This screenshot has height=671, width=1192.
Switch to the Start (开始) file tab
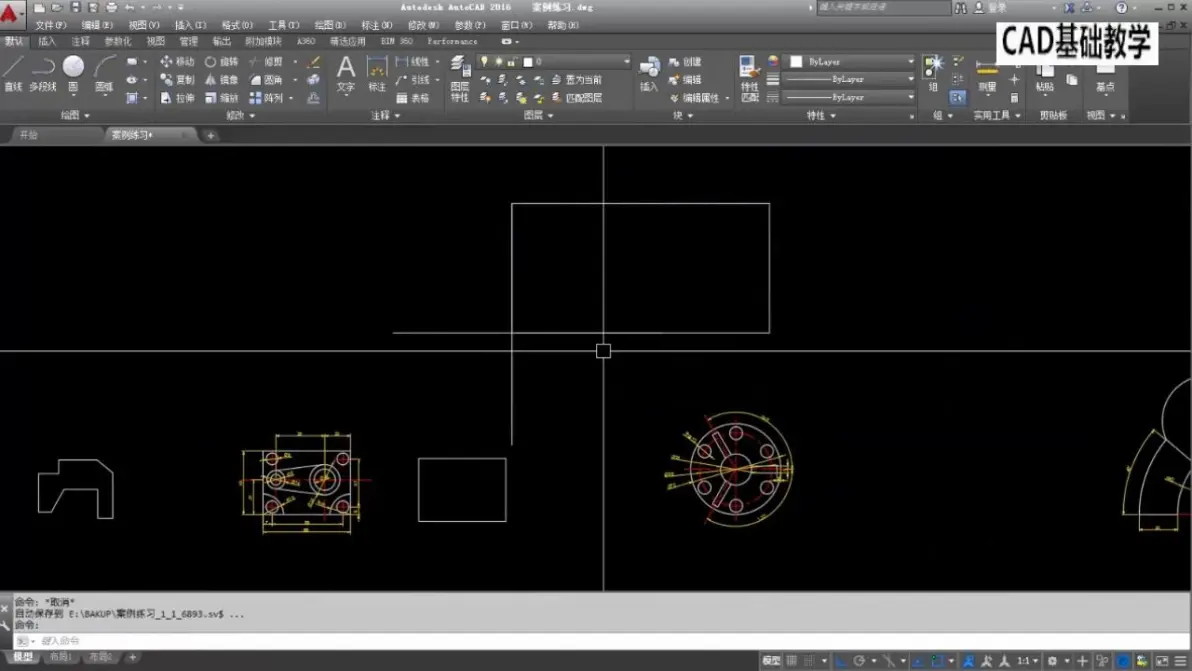click(x=29, y=135)
